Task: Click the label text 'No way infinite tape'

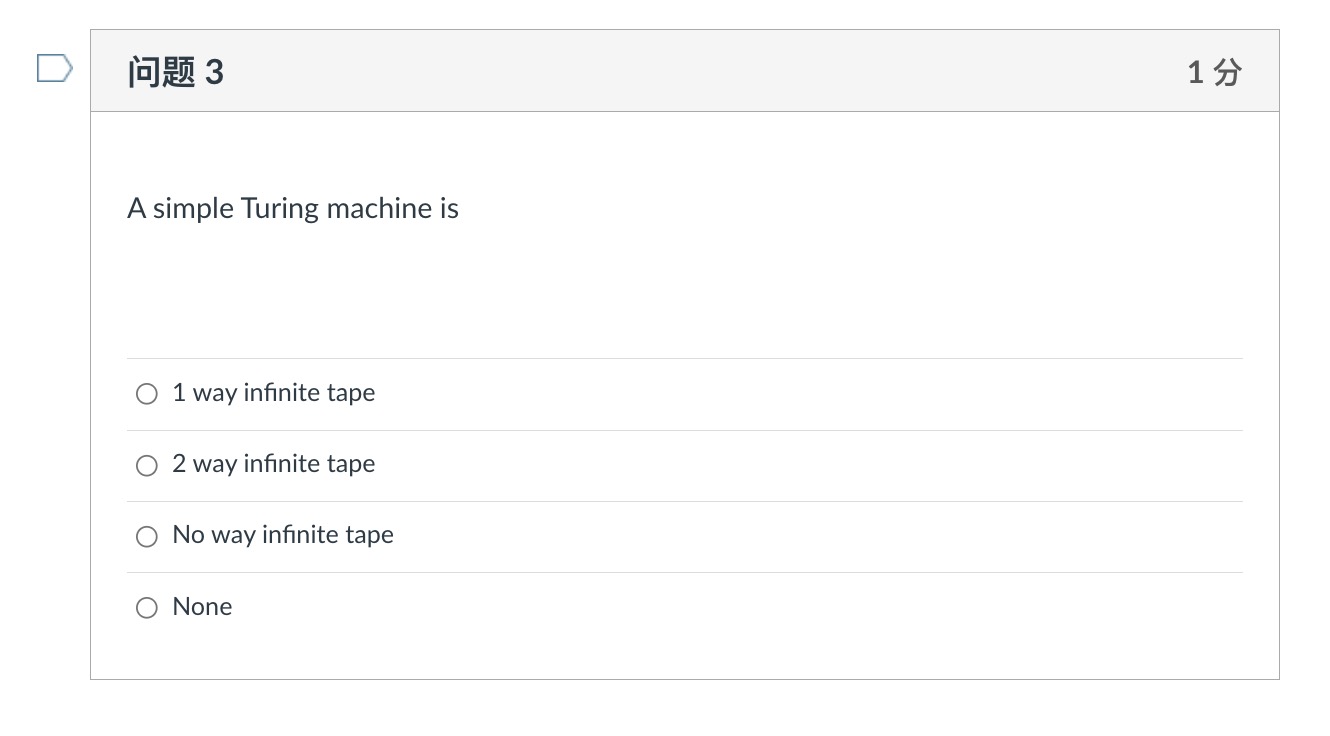Action: click(x=282, y=535)
